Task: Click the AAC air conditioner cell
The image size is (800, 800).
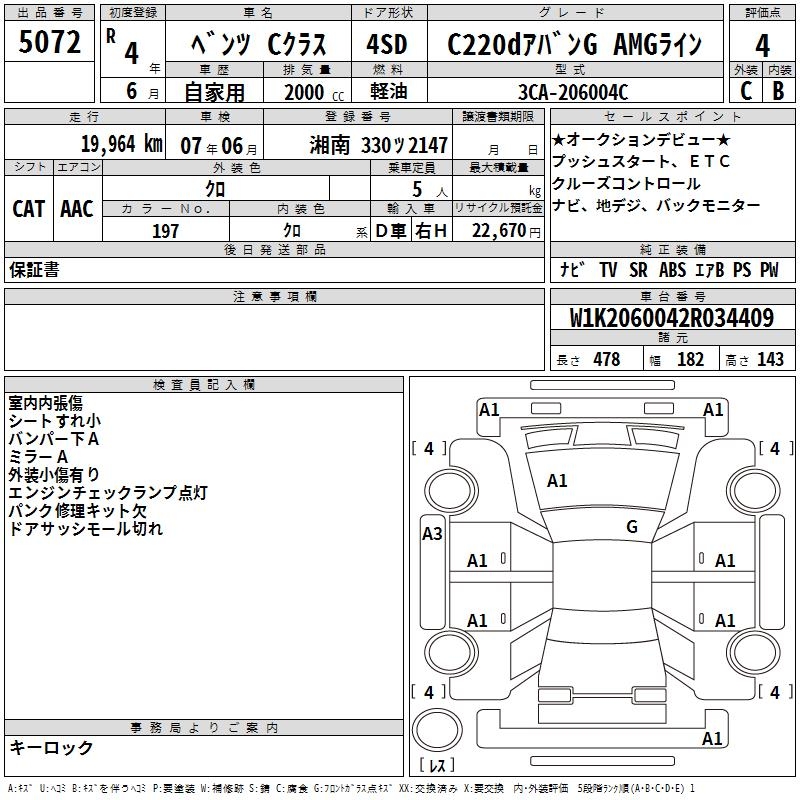Action: click(76, 208)
